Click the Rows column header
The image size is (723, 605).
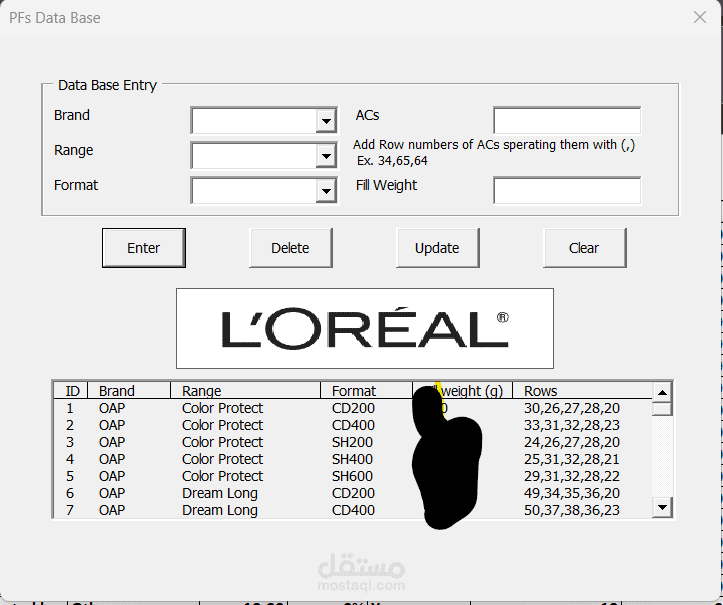pyautogui.click(x=583, y=391)
